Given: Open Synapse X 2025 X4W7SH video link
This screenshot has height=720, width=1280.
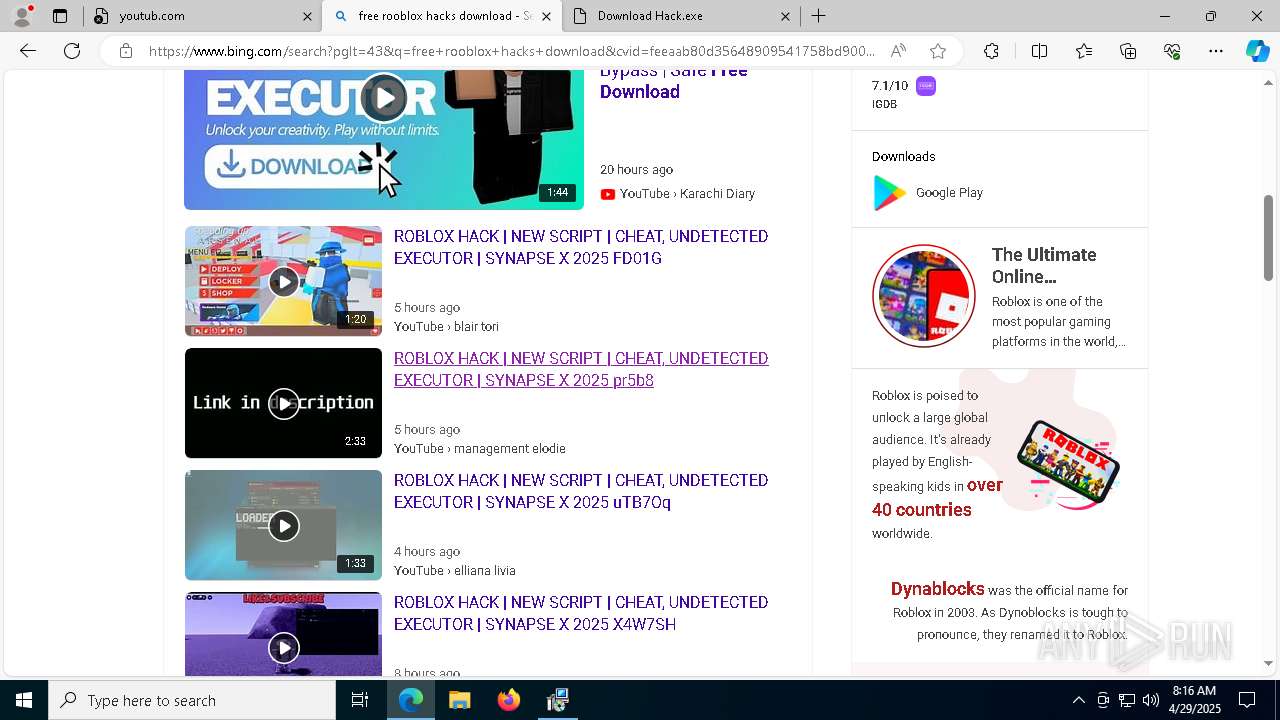Looking at the screenshot, I should point(581,613).
